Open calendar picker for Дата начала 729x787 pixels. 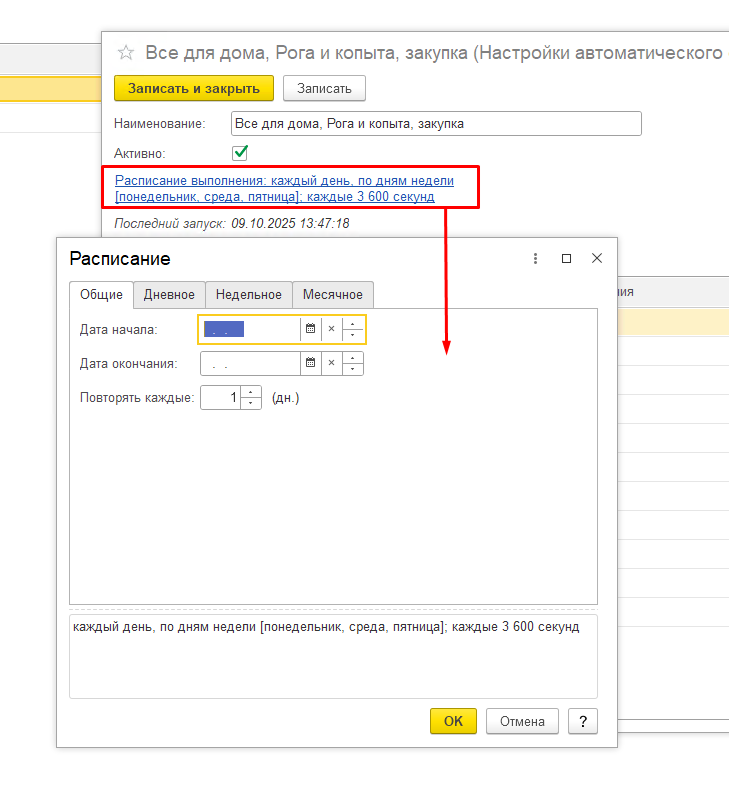pyautogui.click(x=310, y=329)
